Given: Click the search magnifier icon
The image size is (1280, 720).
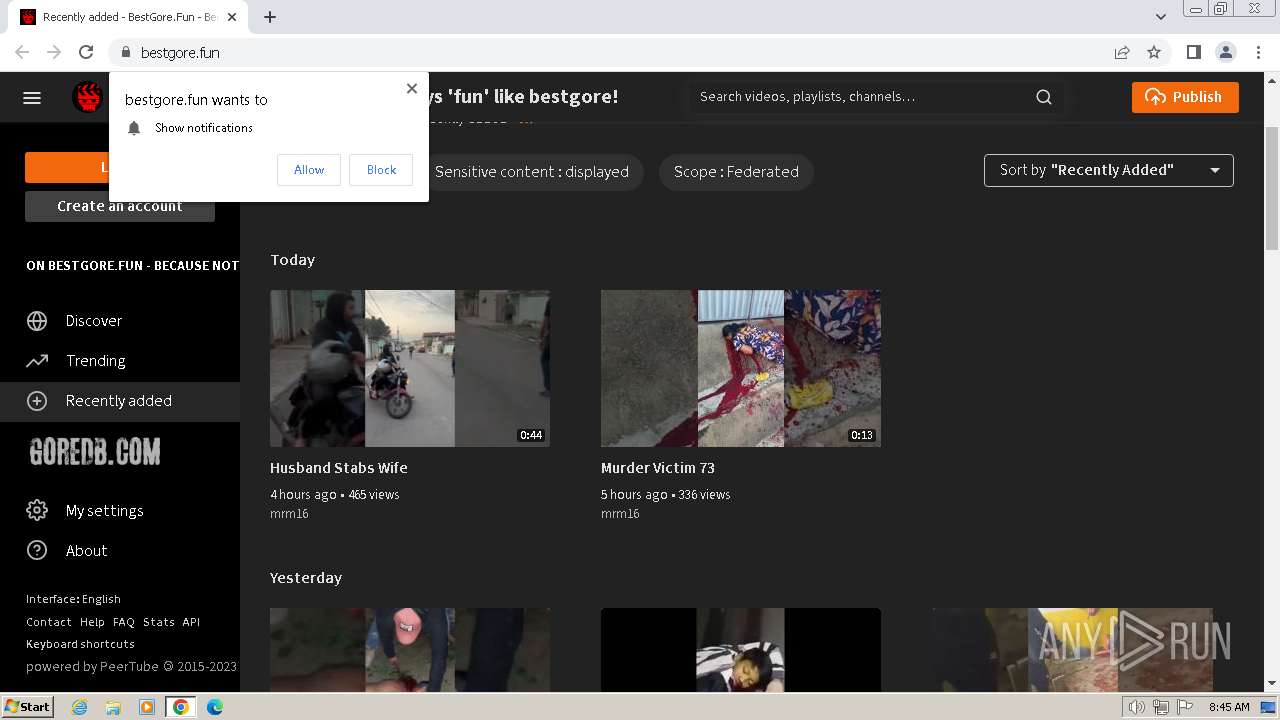Looking at the screenshot, I should point(1044,97).
